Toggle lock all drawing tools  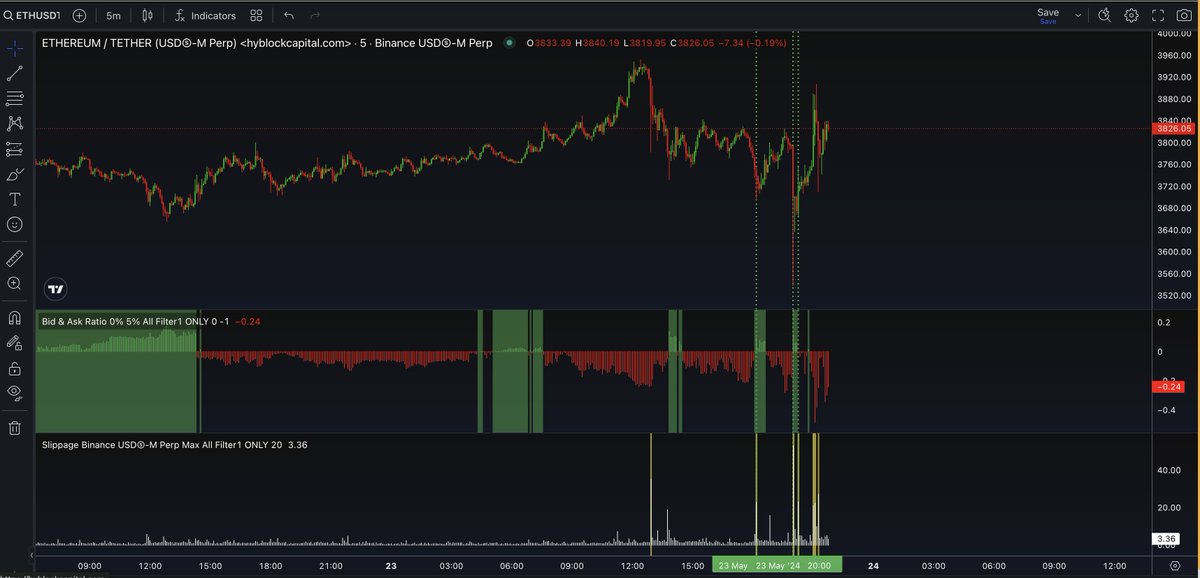pyautogui.click(x=15, y=368)
